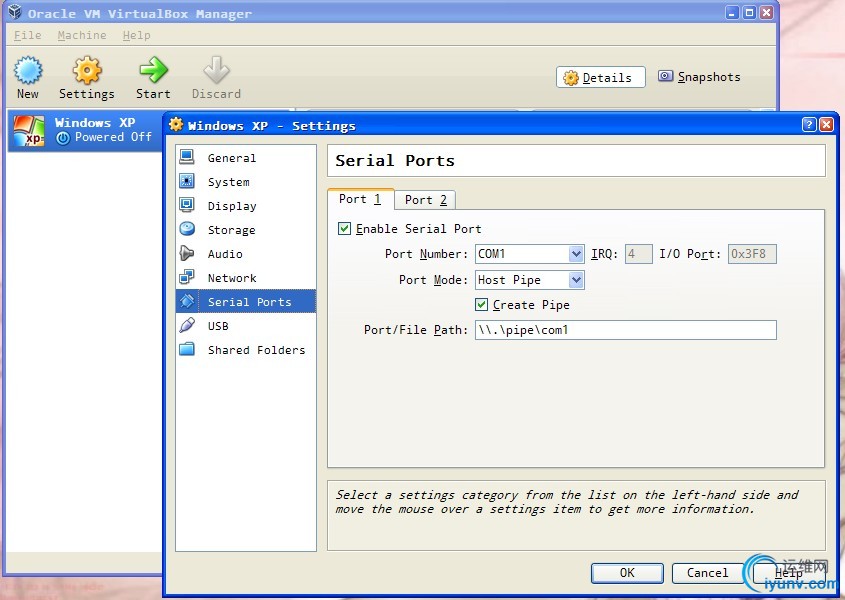This screenshot has width=845, height=600.
Task: Expand the Port Number COM1 dropdown
Action: tap(576, 254)
